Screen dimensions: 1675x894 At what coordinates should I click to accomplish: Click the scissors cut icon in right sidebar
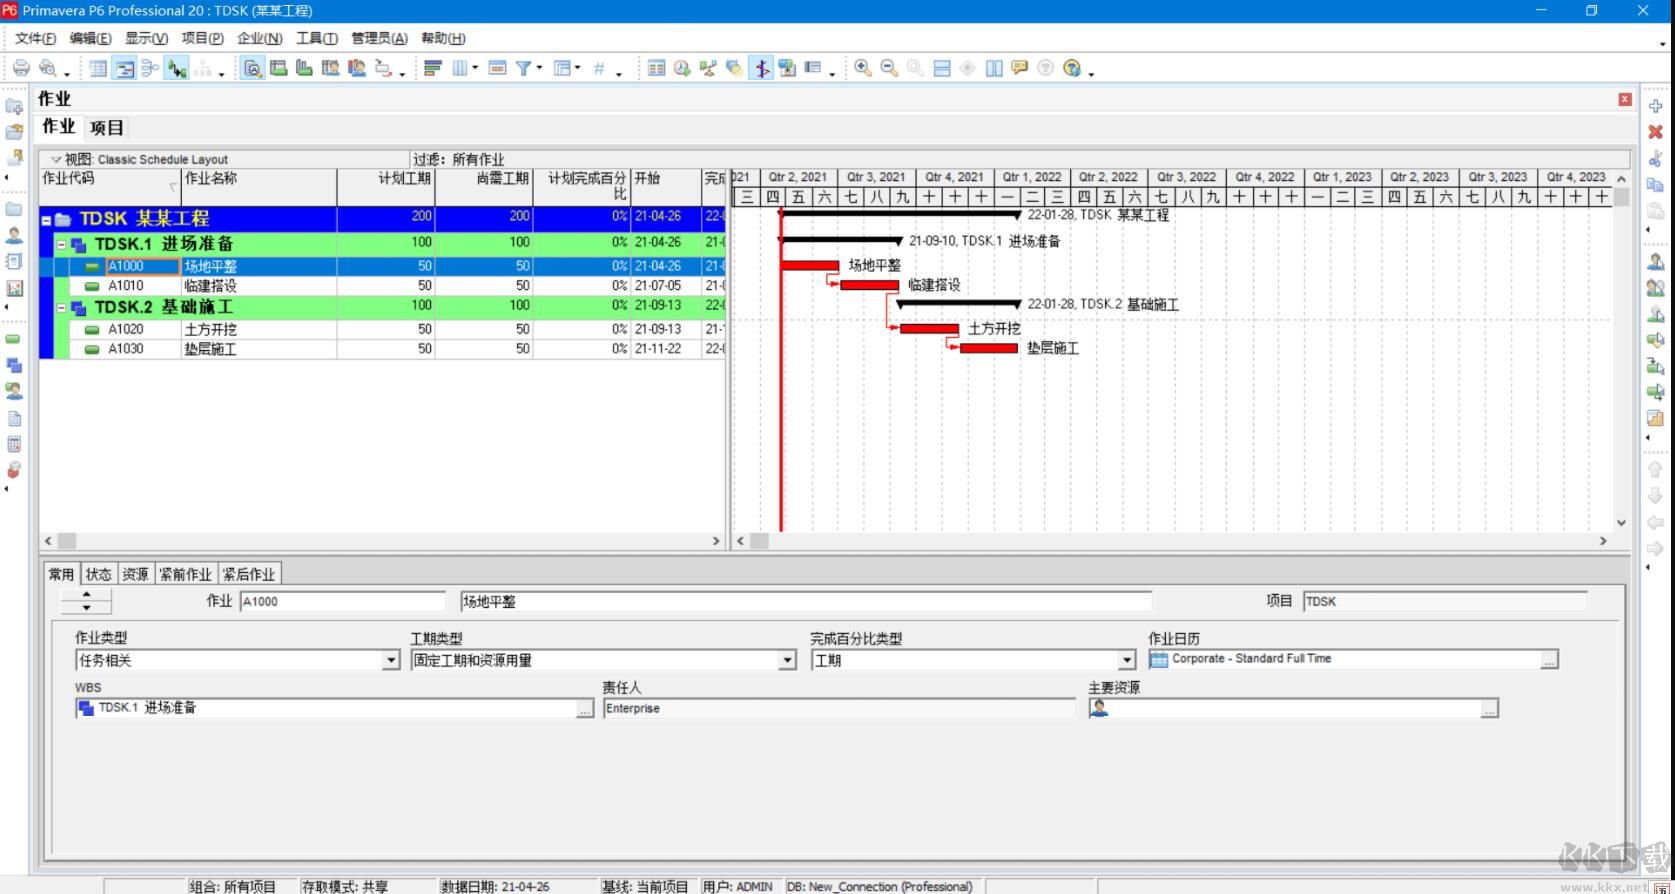(1655, 158)
